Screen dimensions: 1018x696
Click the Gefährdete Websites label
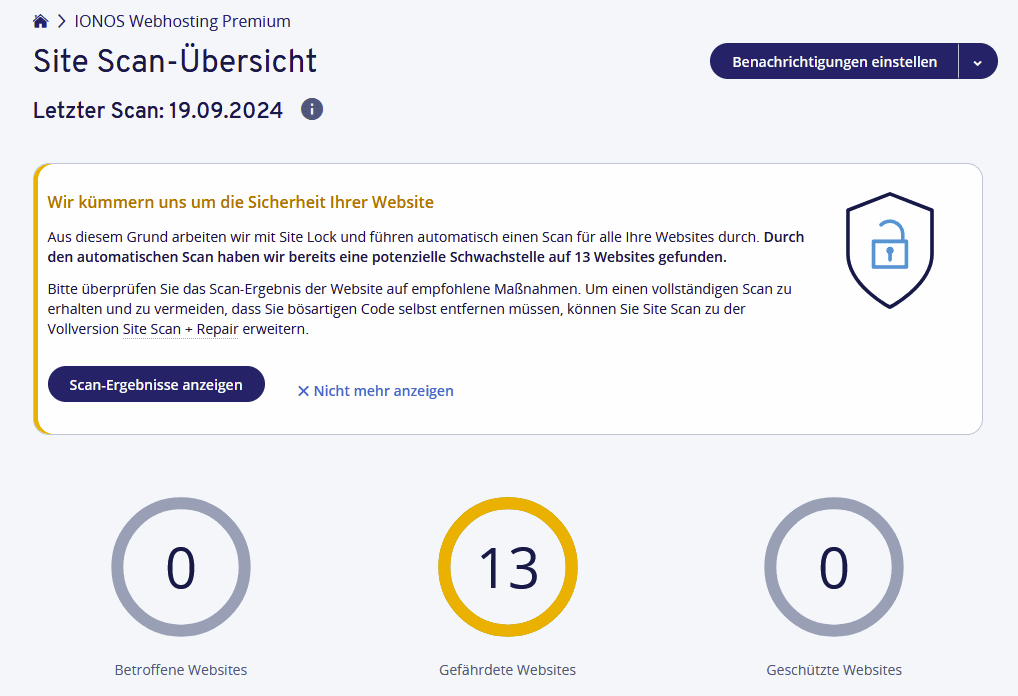click(x=508, y=670)
